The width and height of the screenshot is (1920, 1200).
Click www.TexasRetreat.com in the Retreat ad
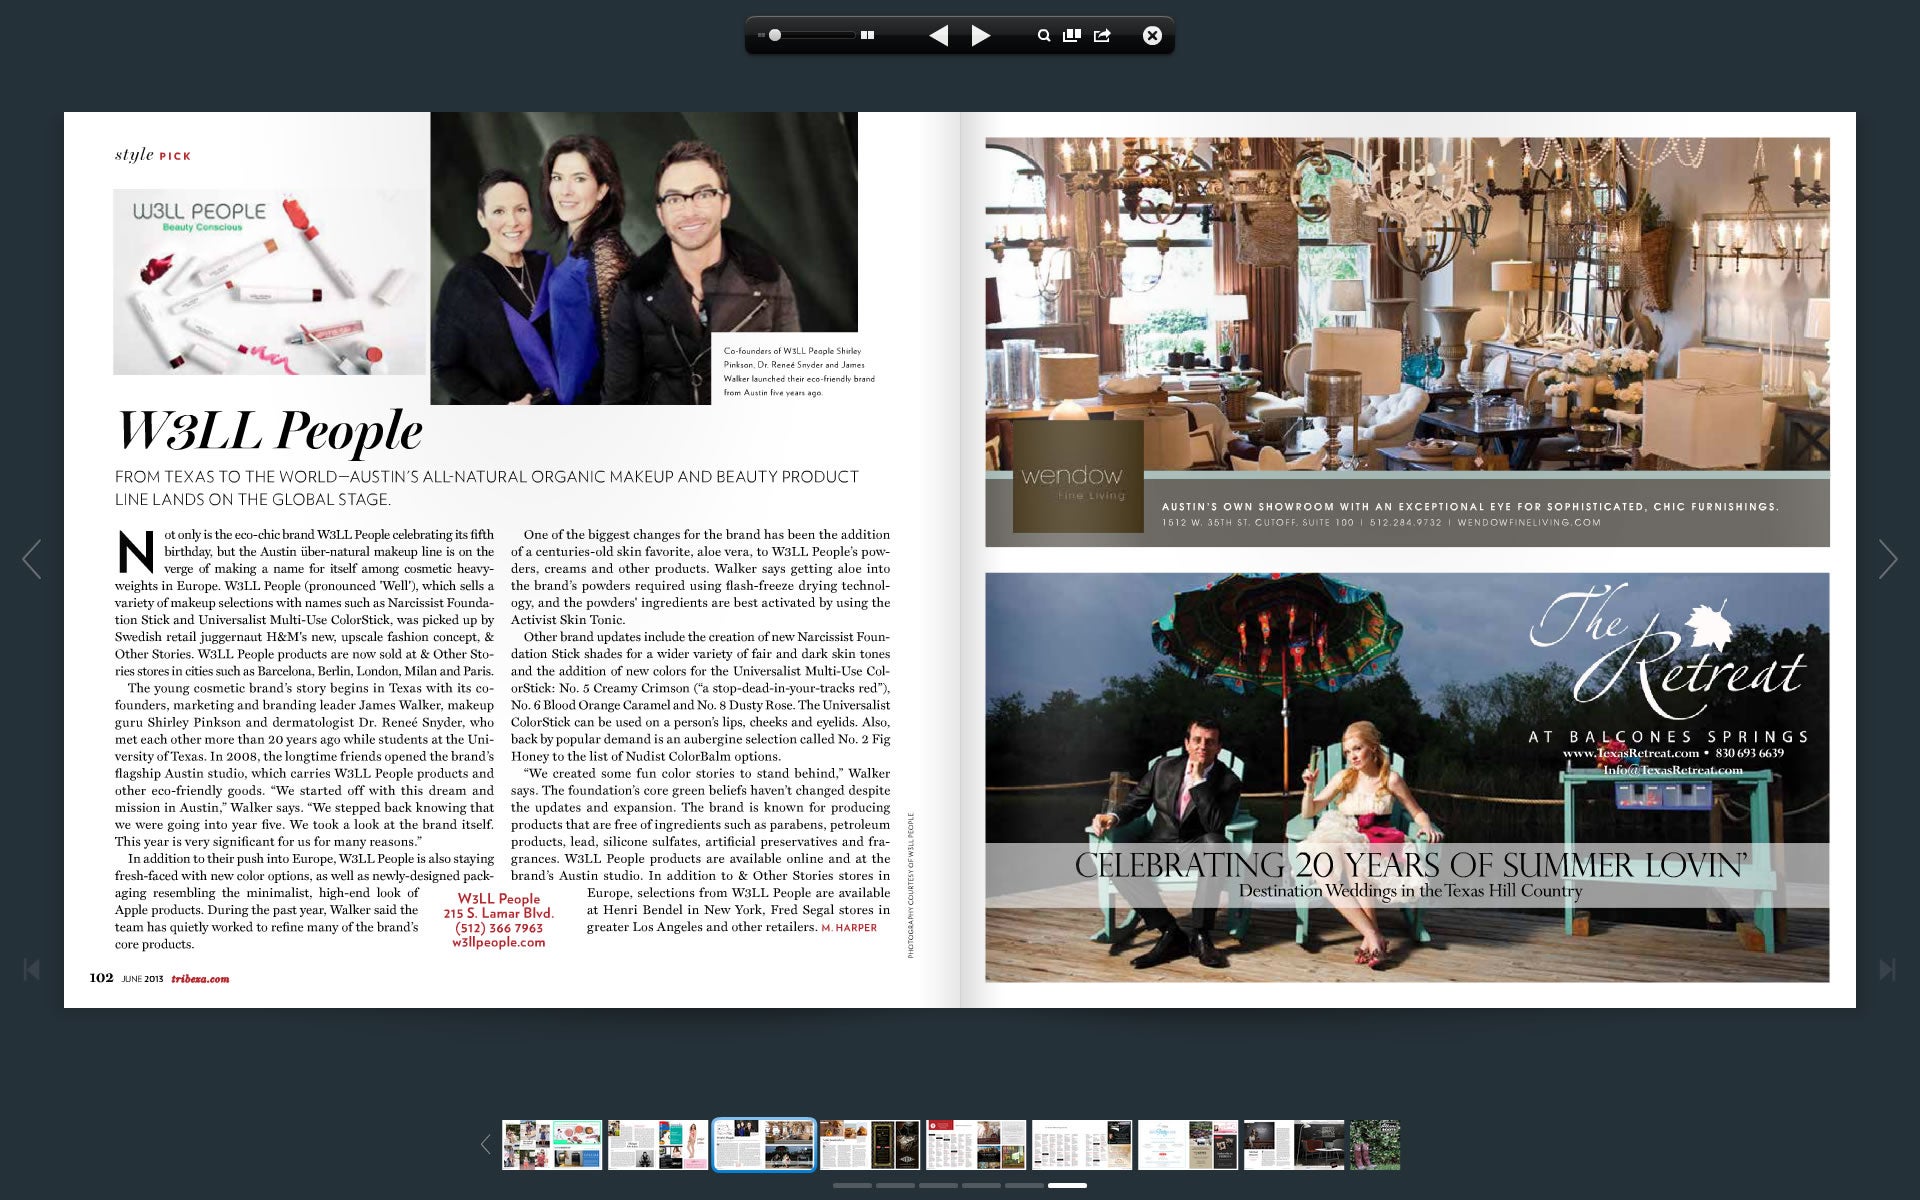click(1630, 753)
